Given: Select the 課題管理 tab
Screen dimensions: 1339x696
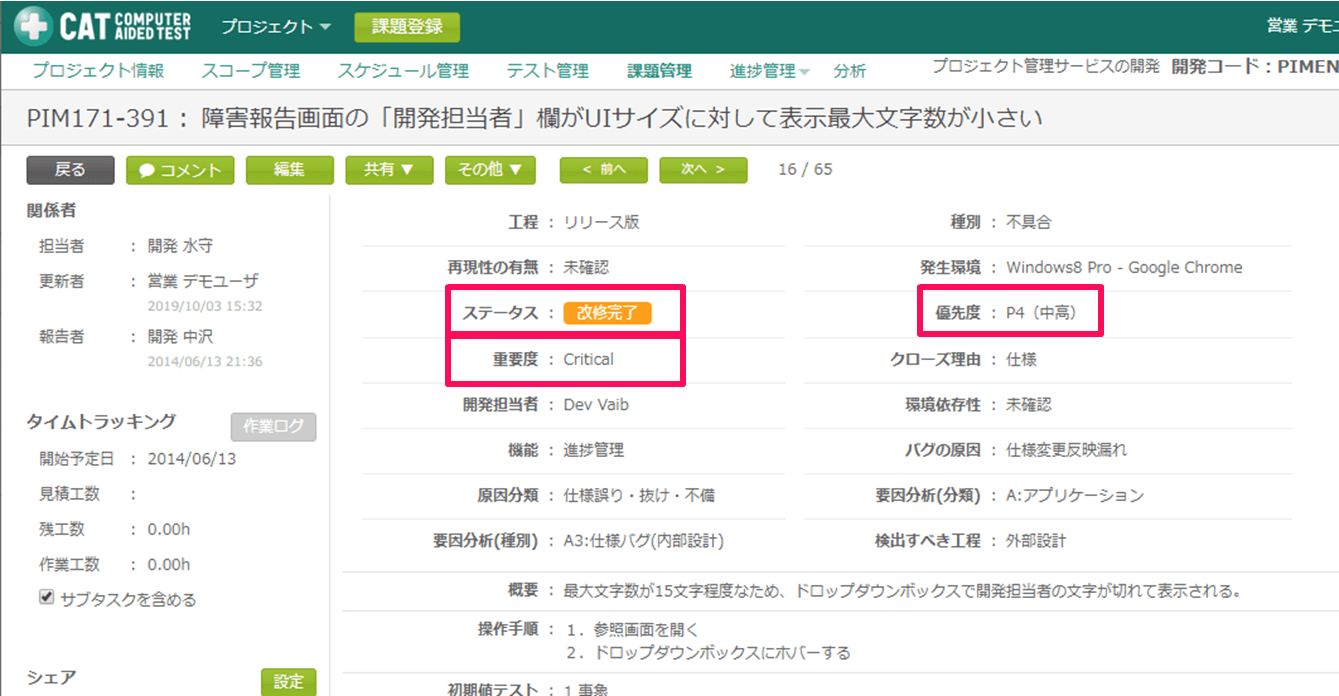Looking at the screenshot, I should coord(659,71).
